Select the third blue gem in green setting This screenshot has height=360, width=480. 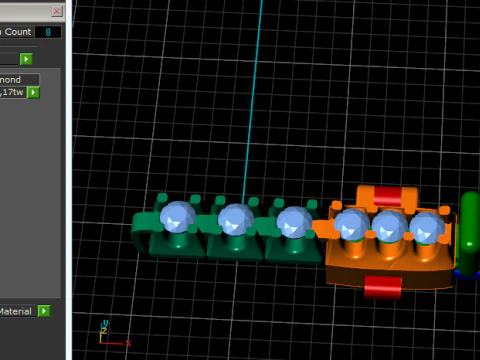(x=294, y=222)
